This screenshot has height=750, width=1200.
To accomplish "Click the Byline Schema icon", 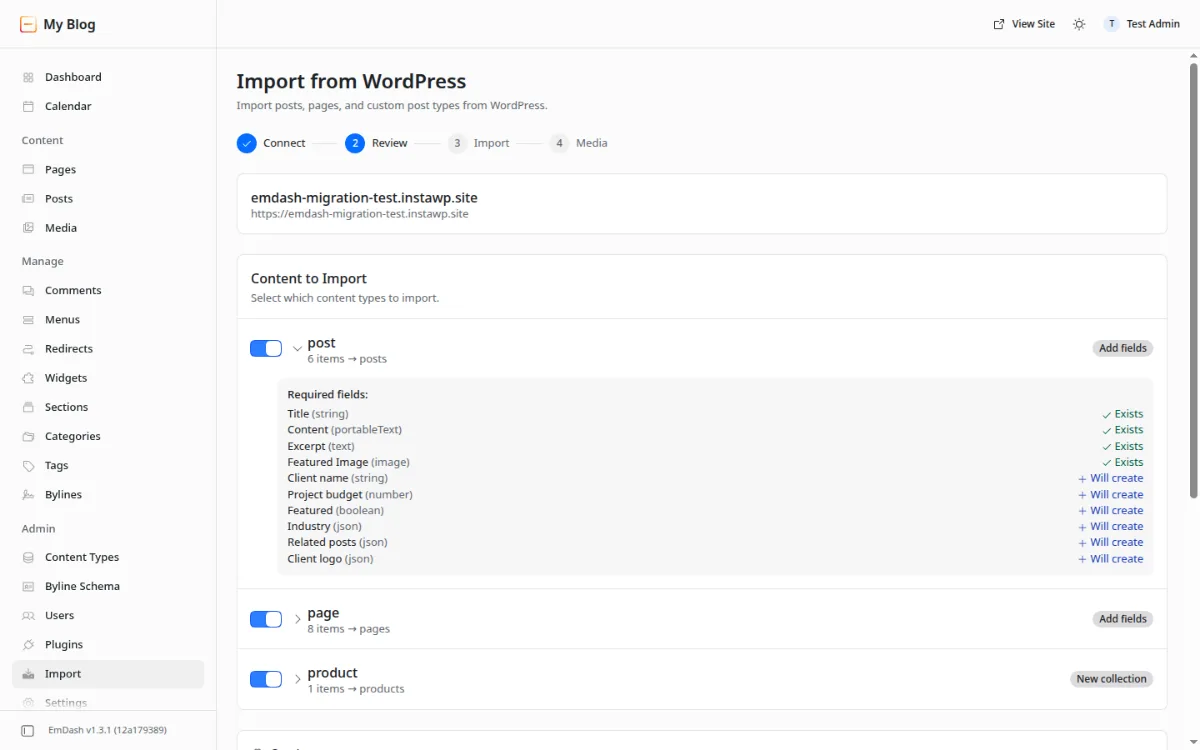I will coord(28,586).
